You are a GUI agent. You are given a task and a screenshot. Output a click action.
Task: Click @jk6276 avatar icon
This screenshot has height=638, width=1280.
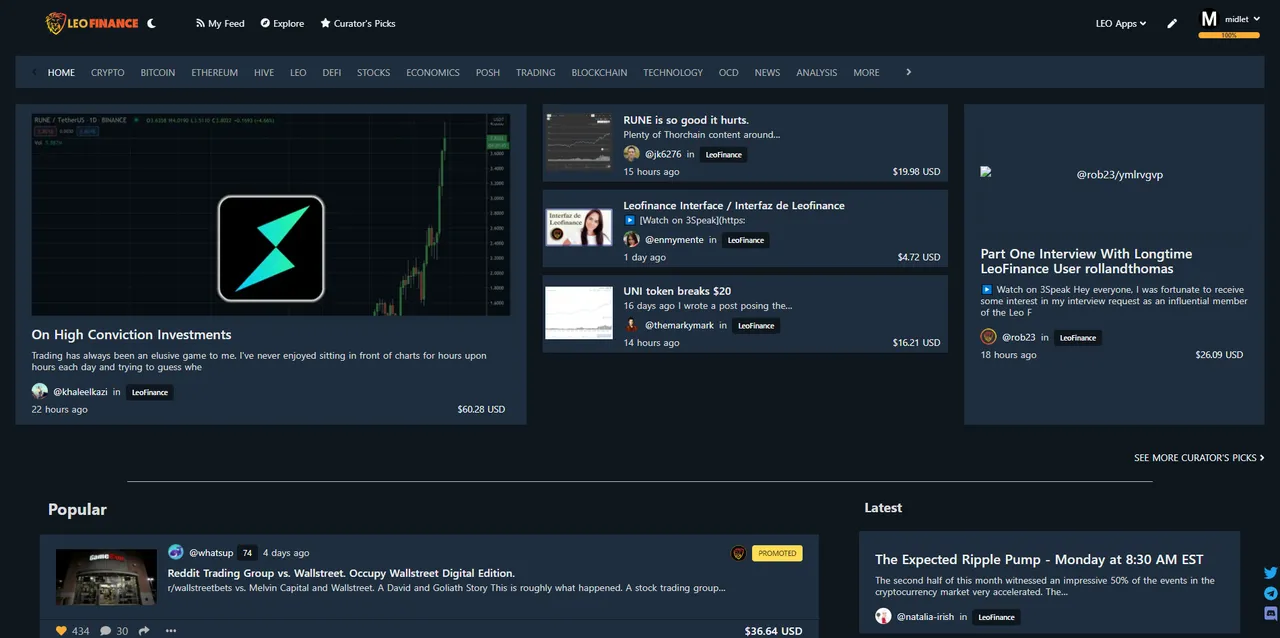pos(631,154)
